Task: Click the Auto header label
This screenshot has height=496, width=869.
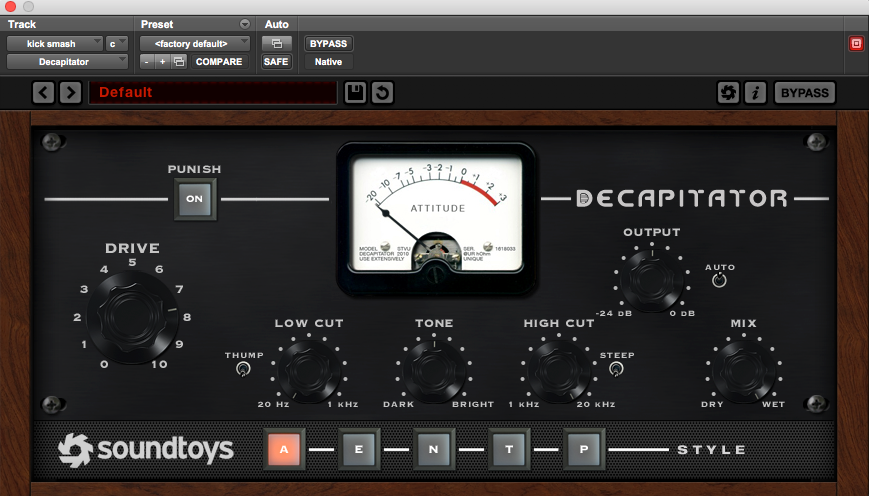Action: click(277, 24)
